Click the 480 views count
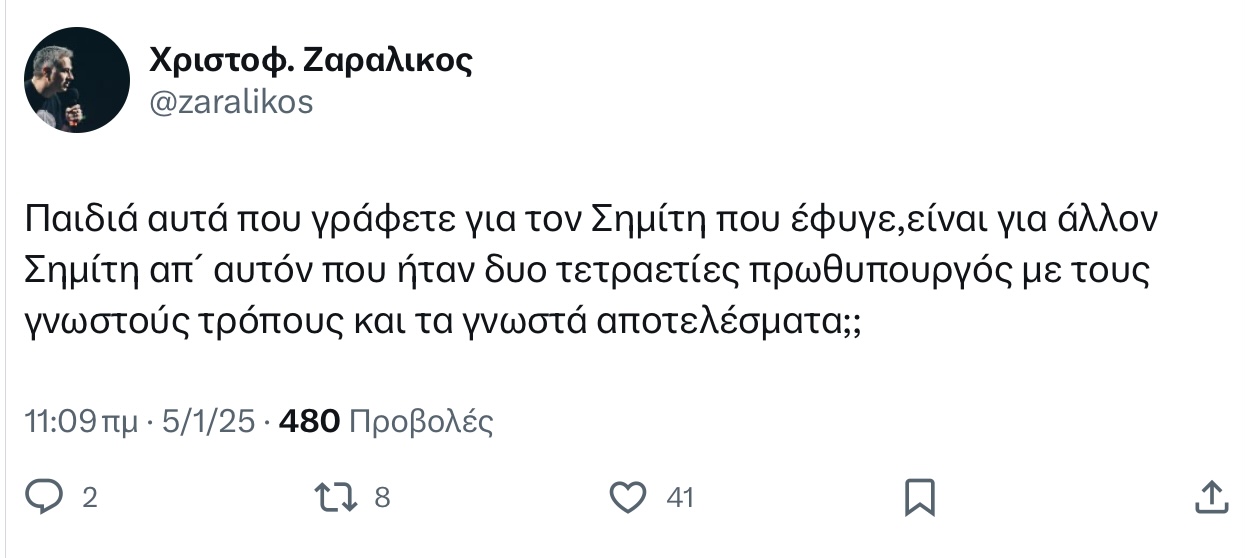1247x558 pixels. 310,421
